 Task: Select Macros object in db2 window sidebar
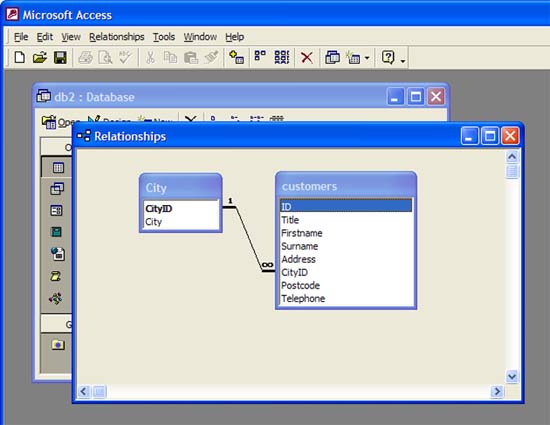[56, 276]
